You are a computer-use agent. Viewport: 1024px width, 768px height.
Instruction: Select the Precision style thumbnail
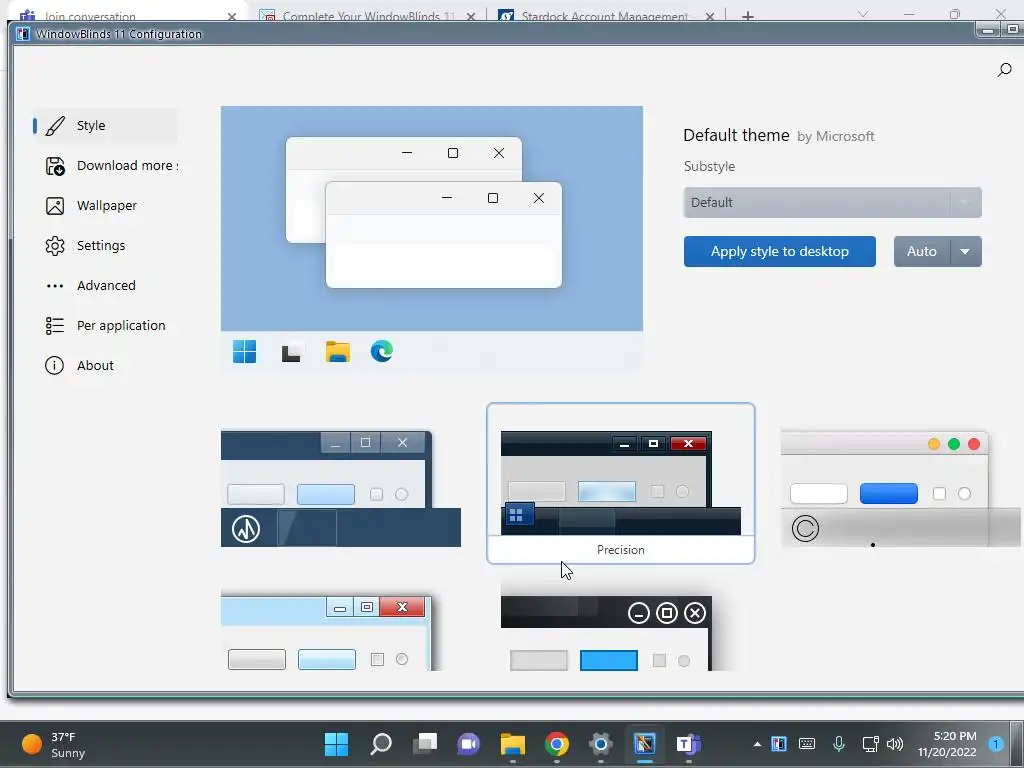point(620,483)
